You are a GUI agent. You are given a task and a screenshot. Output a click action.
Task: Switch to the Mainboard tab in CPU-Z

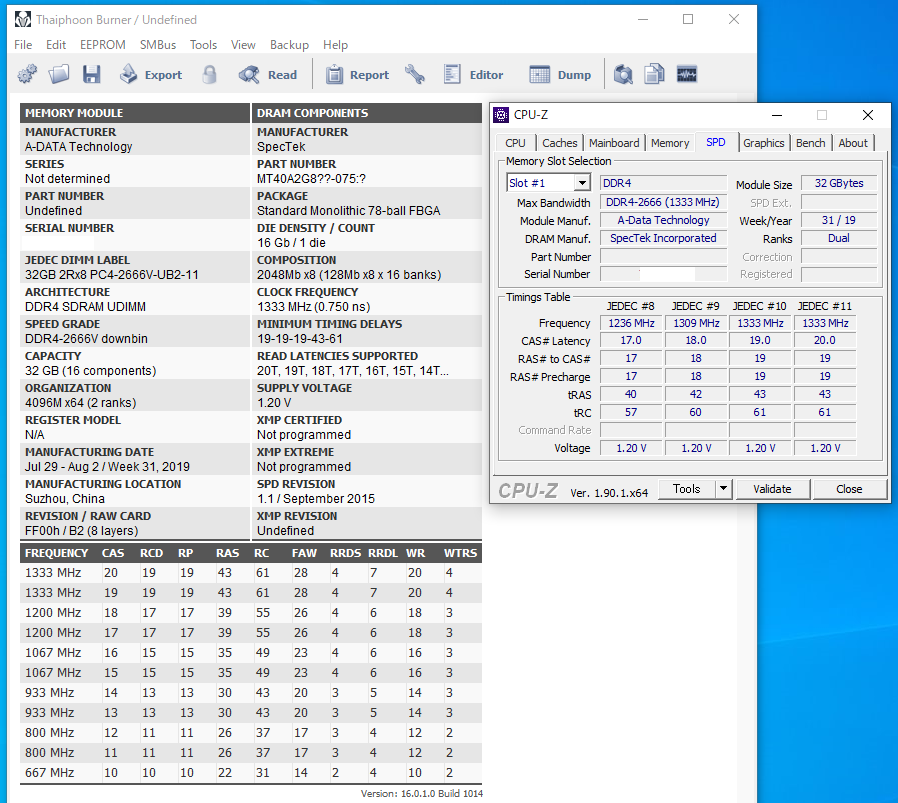614,143
